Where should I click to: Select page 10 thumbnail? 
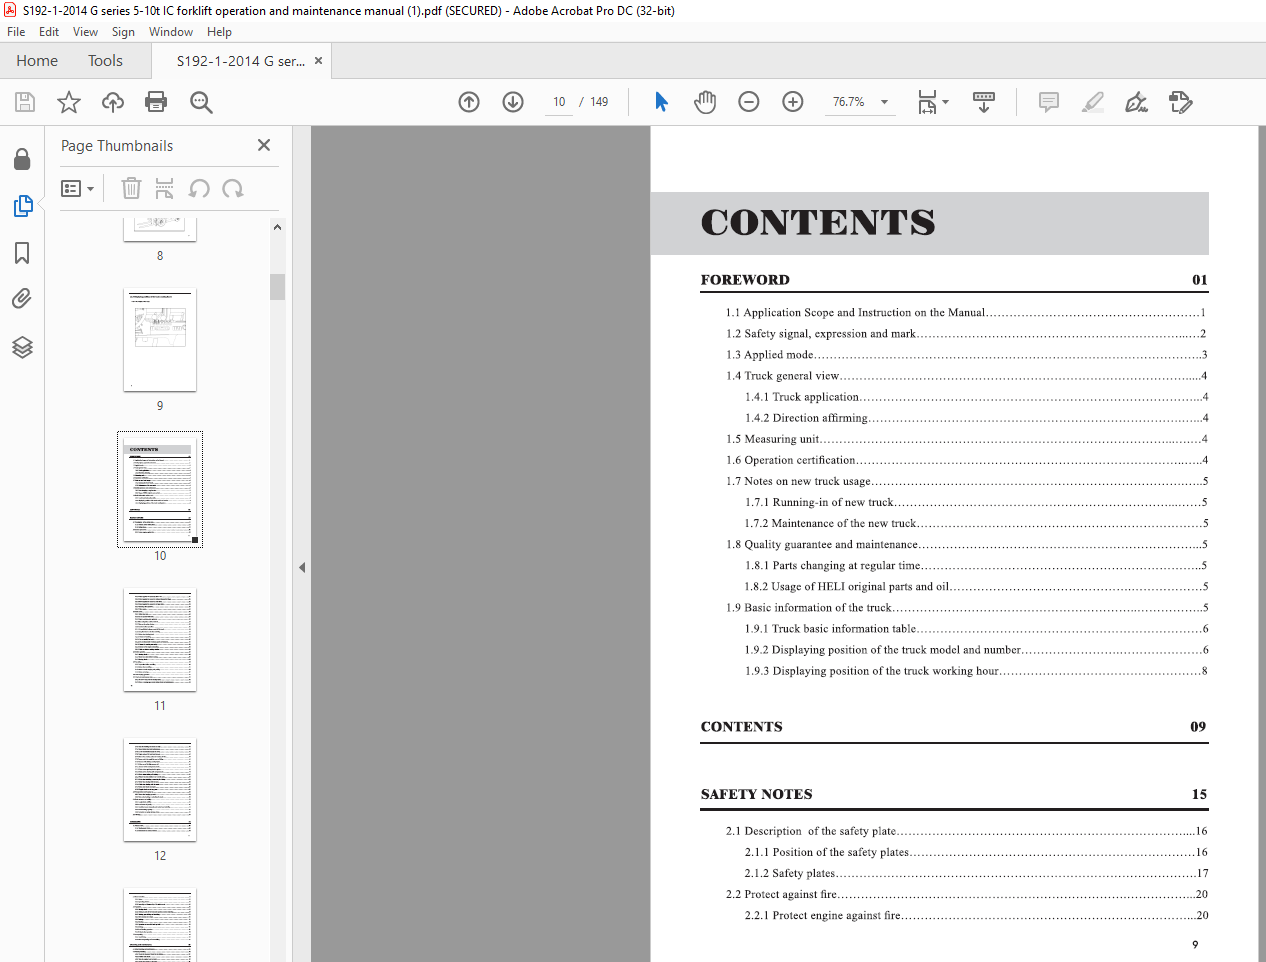tap(160, 489)
